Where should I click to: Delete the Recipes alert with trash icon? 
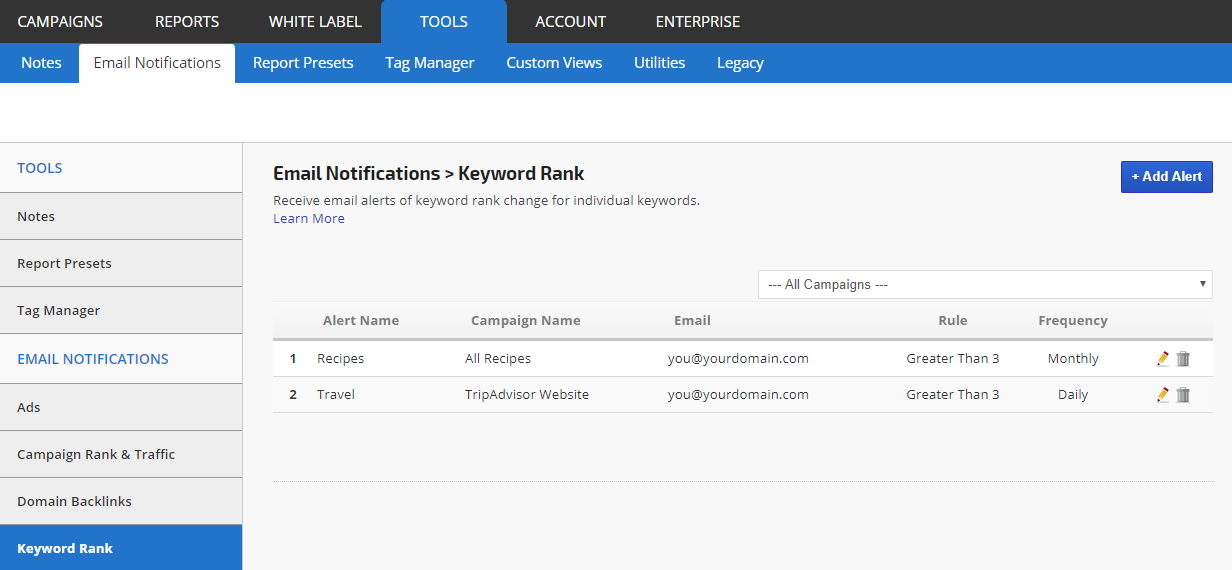tap(1183, 359)
